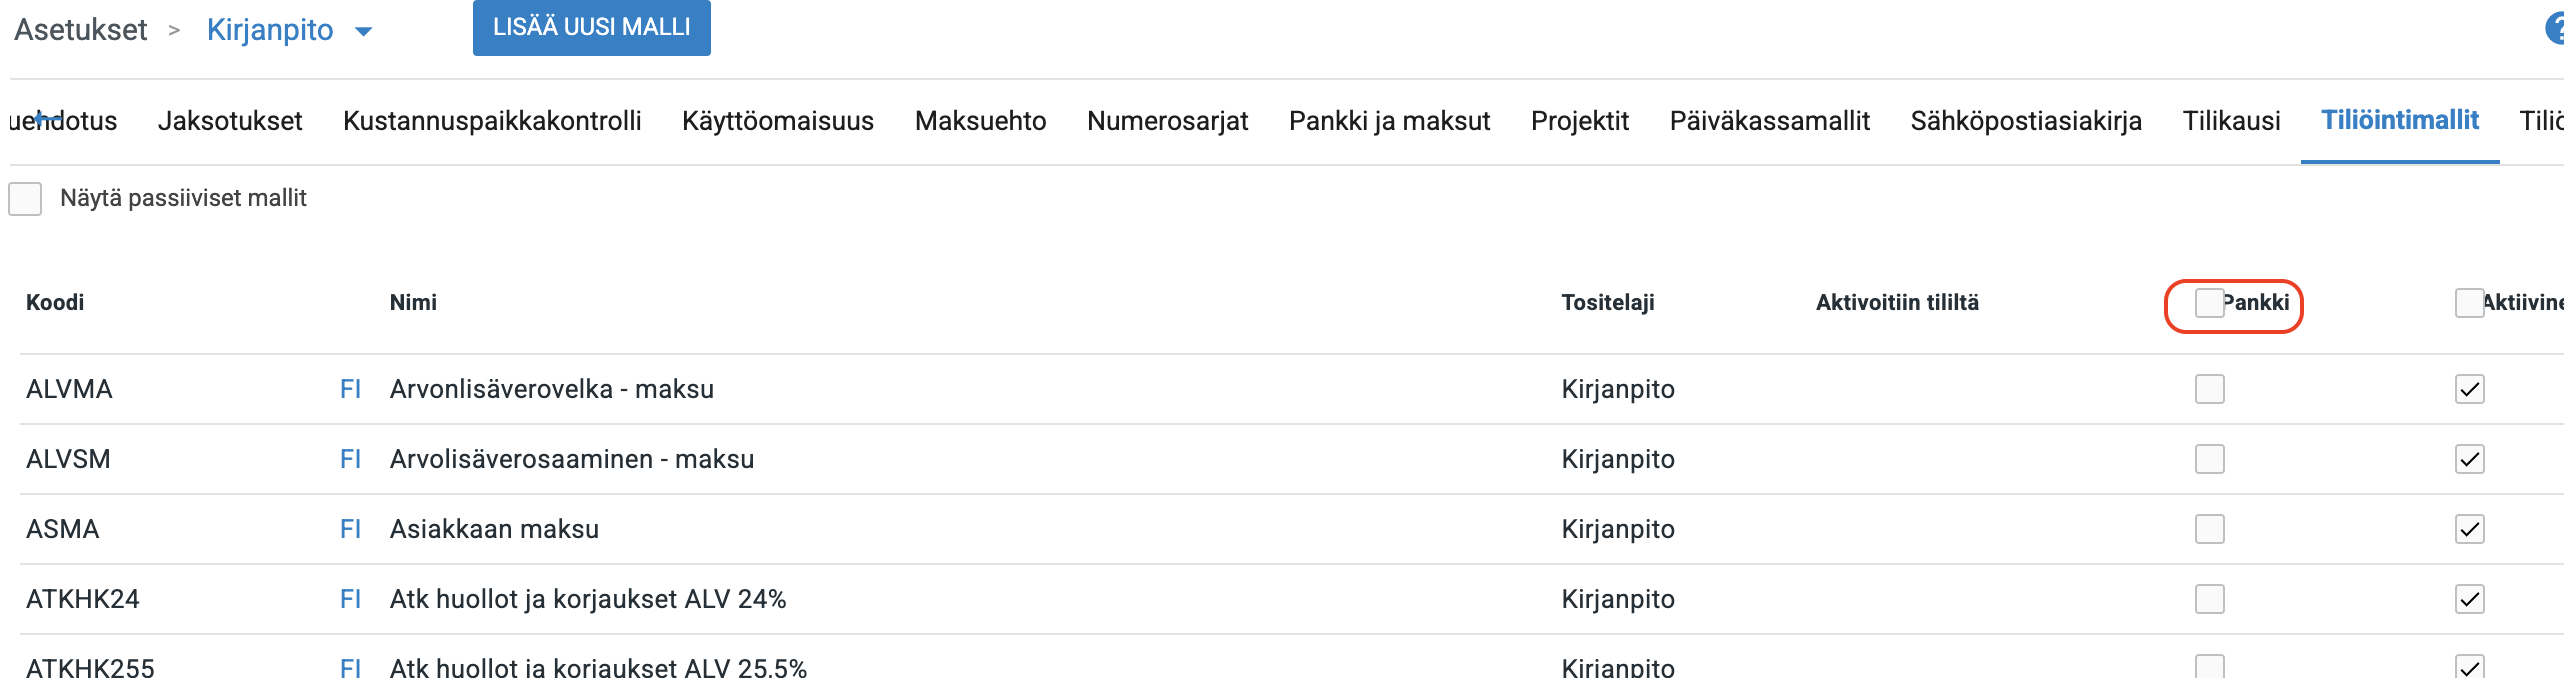Switch to the Pankki ja maksut tab

point(1389,120)
